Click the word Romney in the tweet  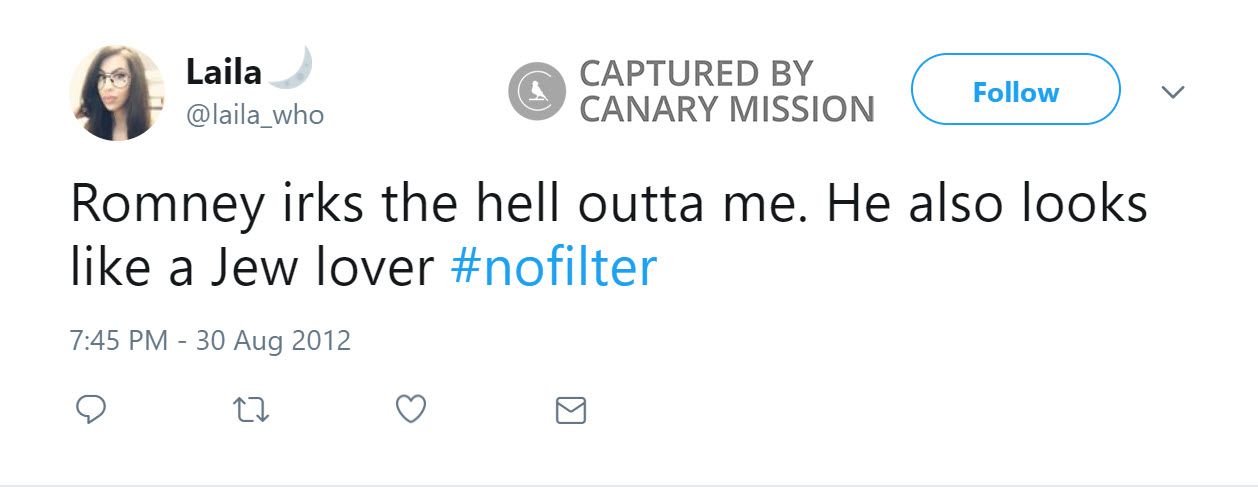click(x=167, y=205)
